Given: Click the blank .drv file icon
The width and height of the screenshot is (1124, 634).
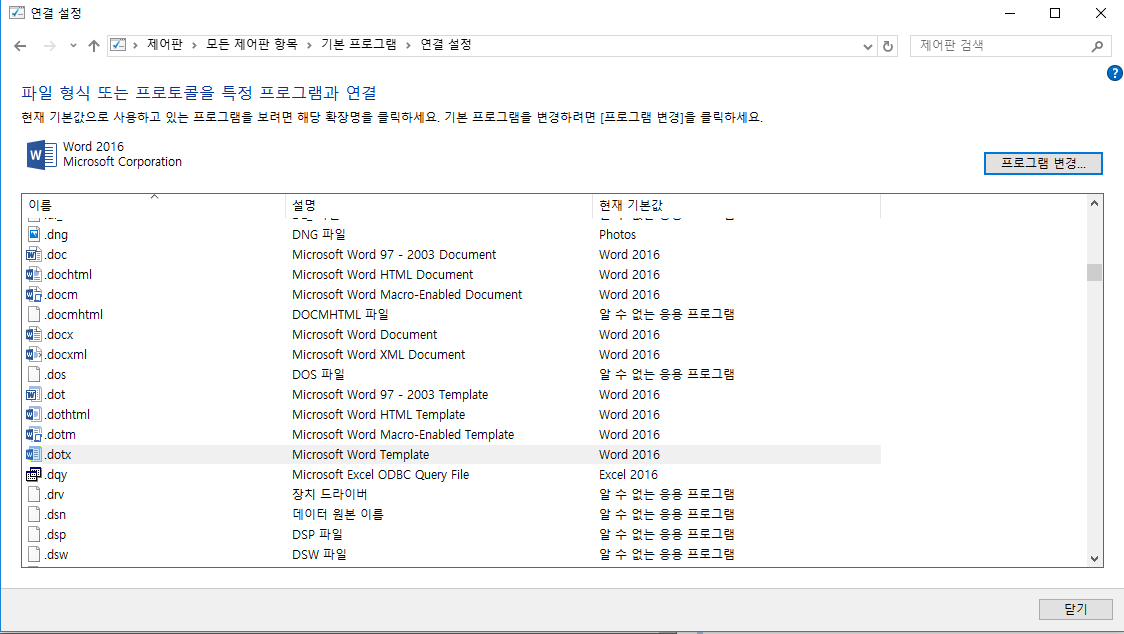Looking at the screenshot, I should (x=34, y=494).
